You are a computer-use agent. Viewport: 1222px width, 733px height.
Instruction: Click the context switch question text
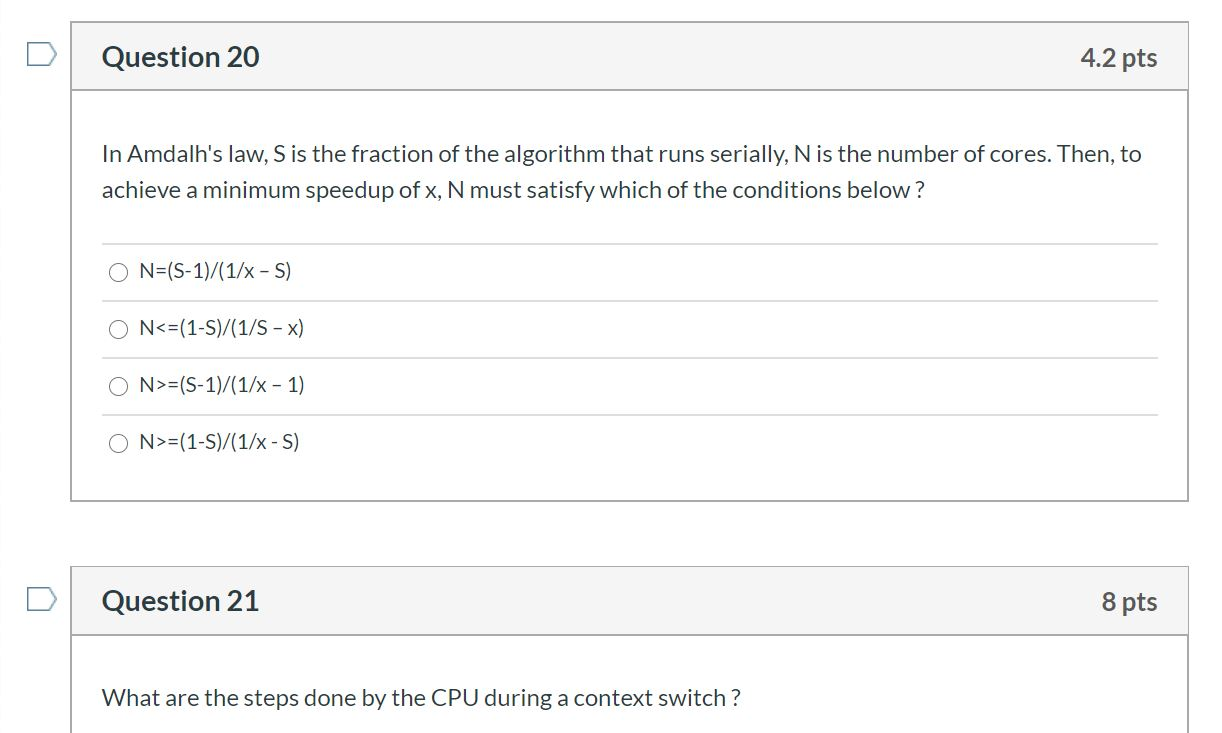tap(421, 697)
